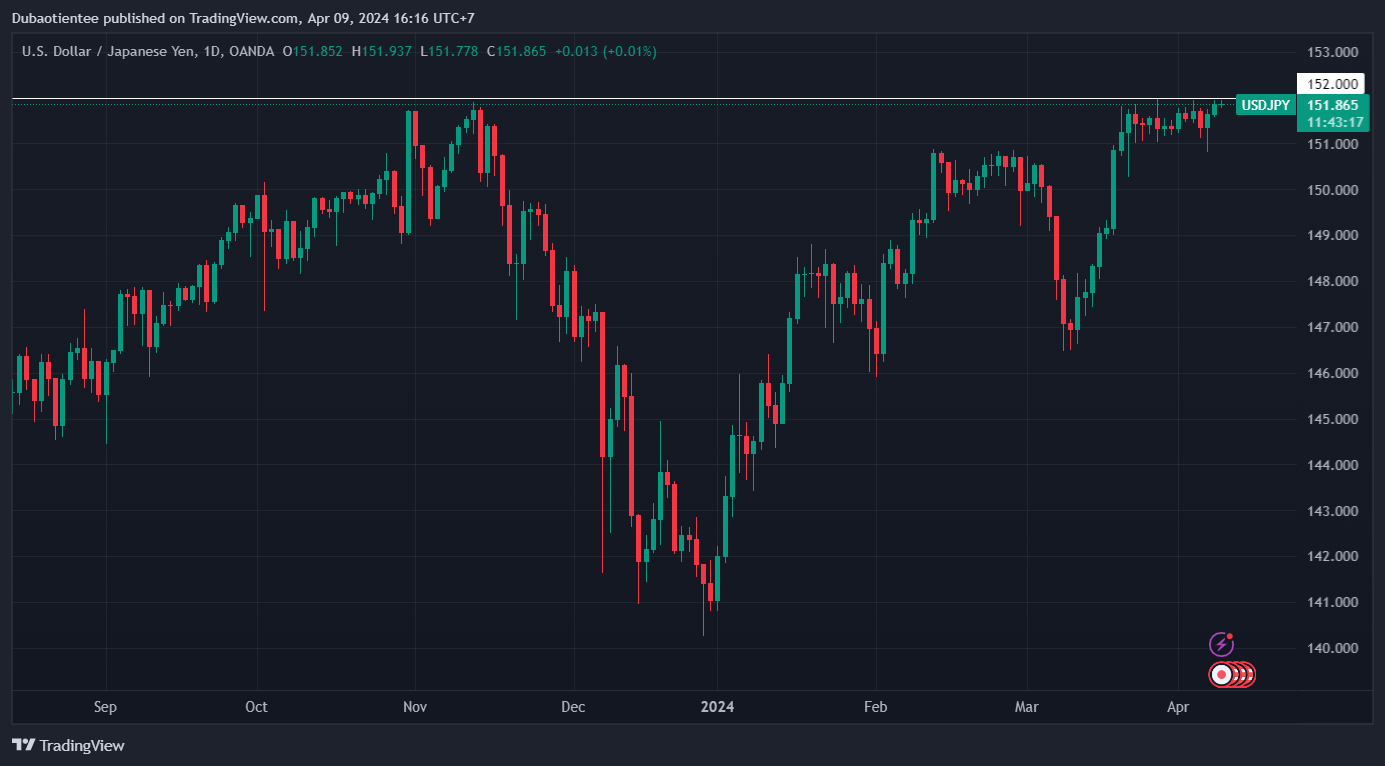Click the 2024 label on time axis
Image resolution: width=1385 pixels, height=766 pixels.
(x=717, y=707)
